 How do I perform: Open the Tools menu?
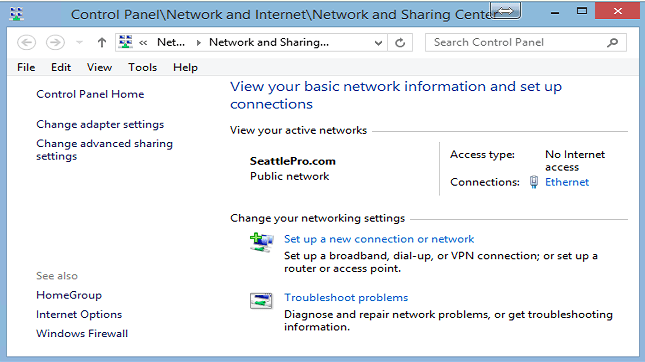142,67
